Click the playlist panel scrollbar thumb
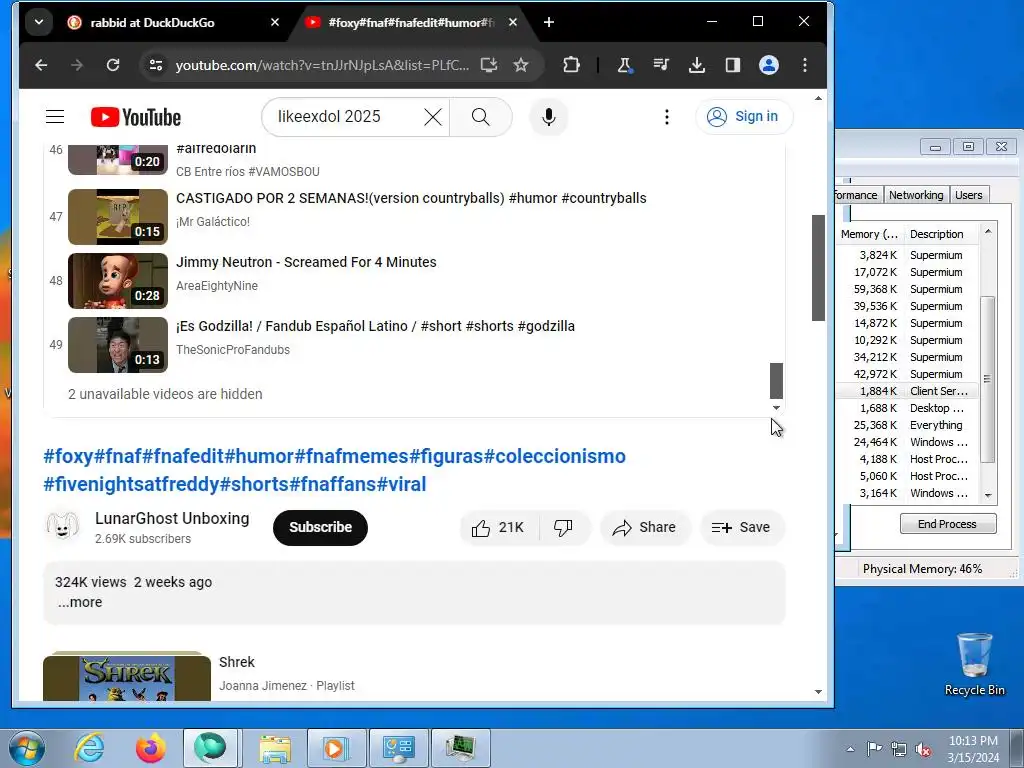Viewport: 1024px width, 768px height. pos(776,381)
